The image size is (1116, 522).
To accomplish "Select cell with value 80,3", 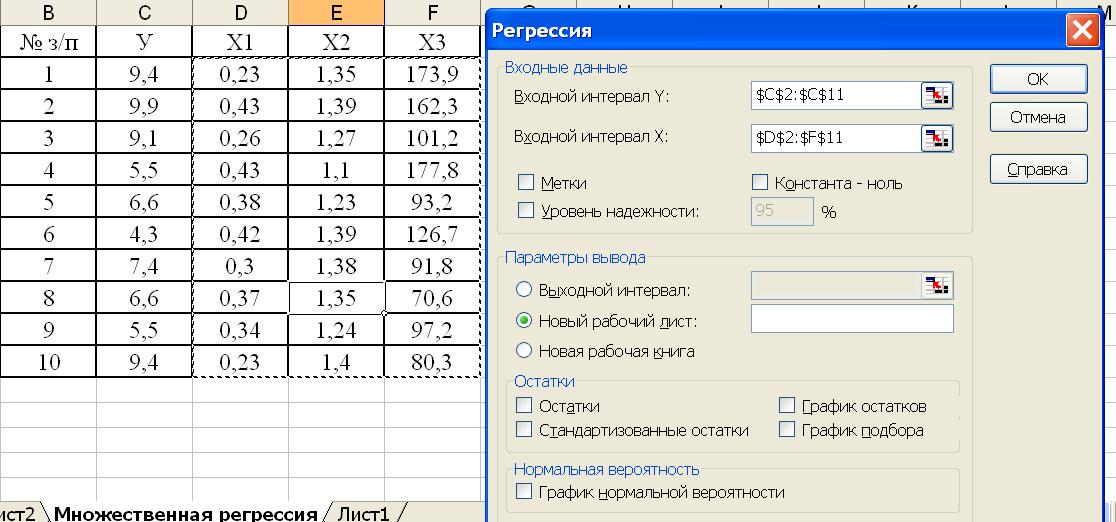I will [432, 362].
